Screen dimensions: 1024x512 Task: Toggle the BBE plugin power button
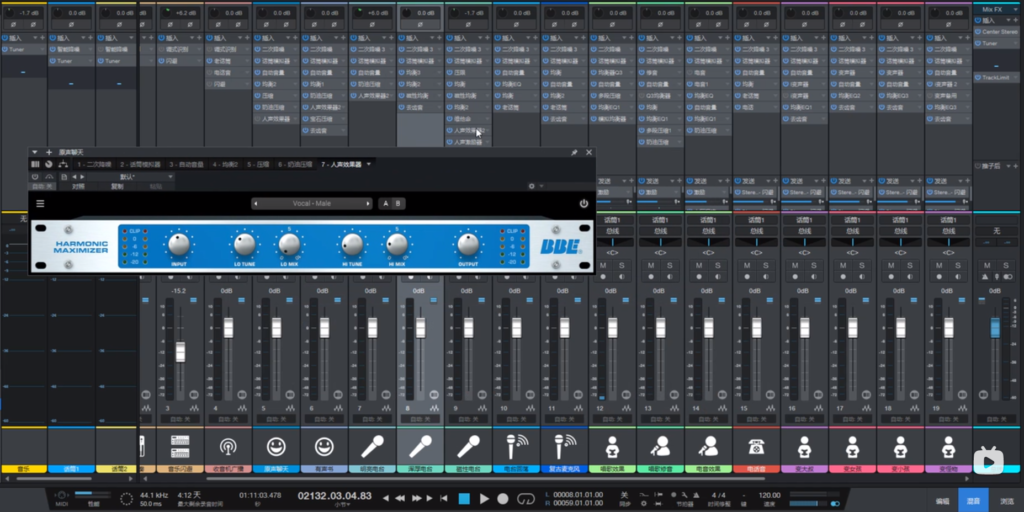[584, 204]
